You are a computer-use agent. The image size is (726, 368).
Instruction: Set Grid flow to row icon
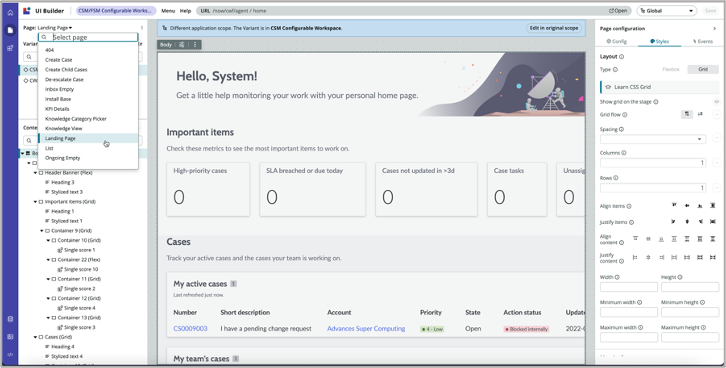687,114
